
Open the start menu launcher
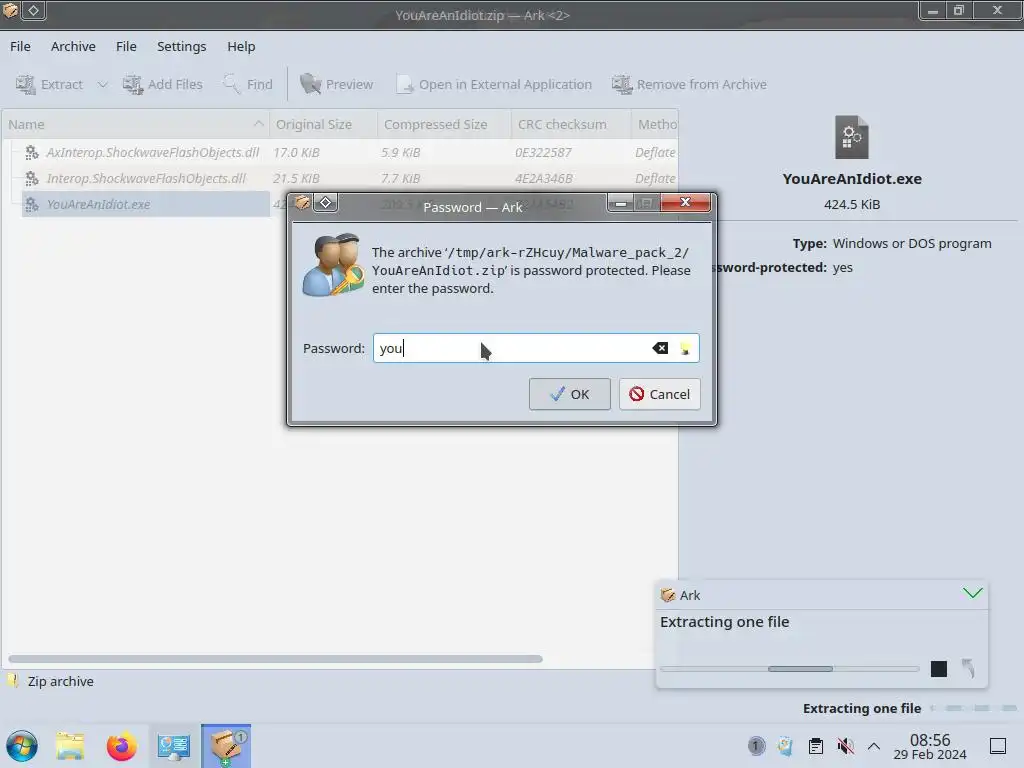22,746
